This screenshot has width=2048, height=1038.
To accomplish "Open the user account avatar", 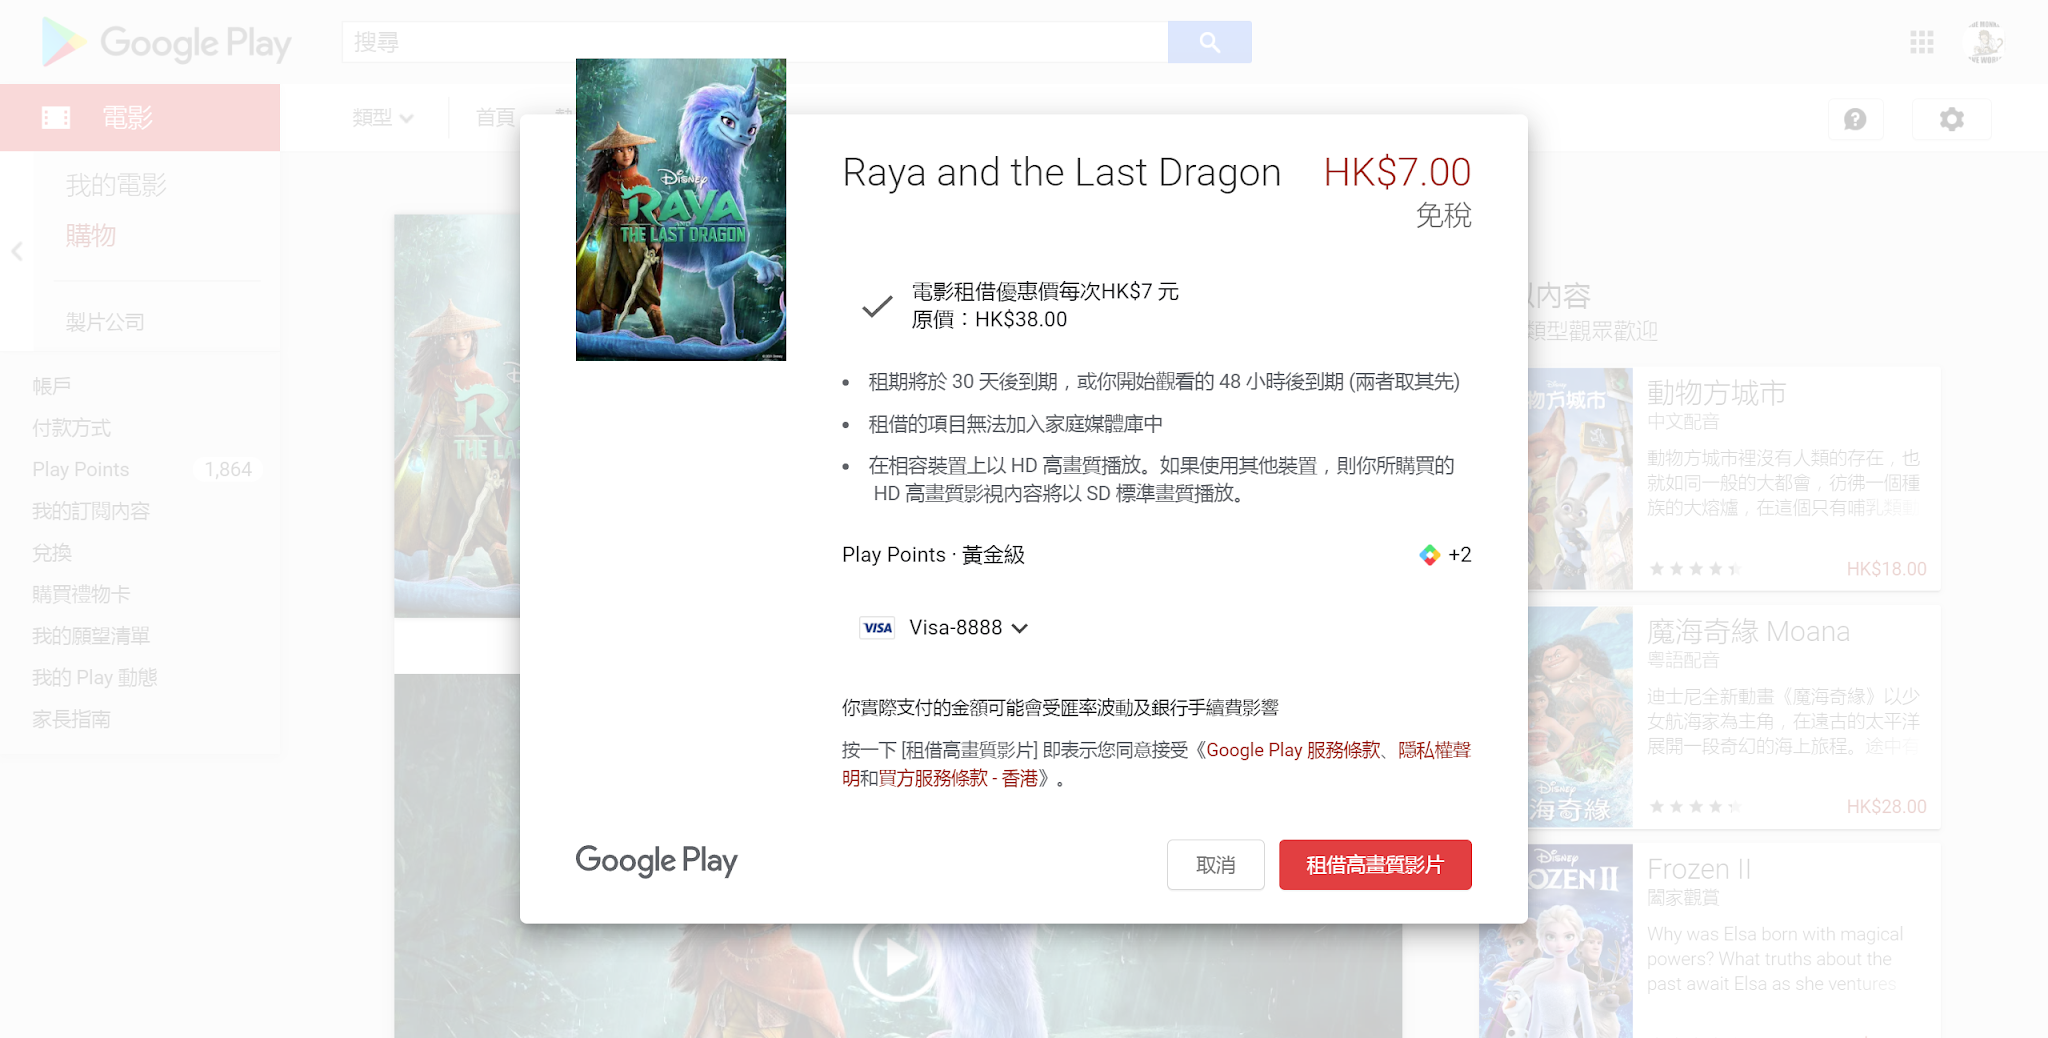I will [x=1984, y=42].
